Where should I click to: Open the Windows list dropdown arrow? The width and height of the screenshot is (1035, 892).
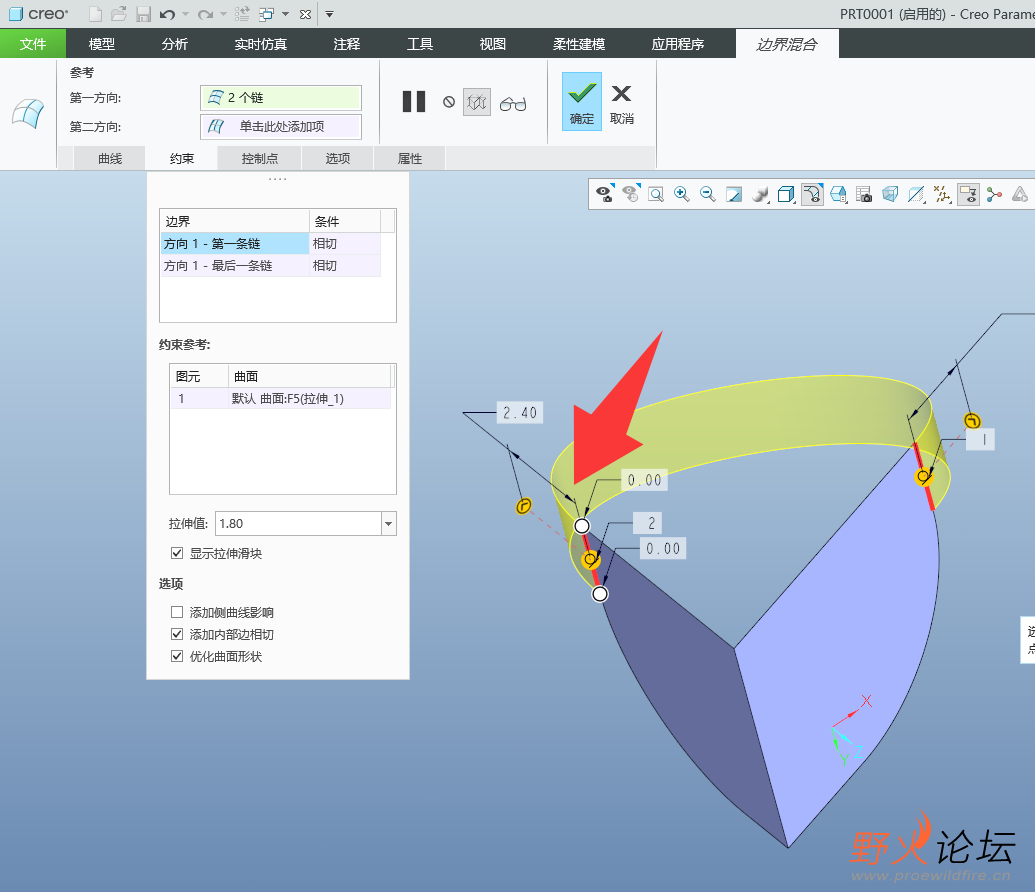(x=285, y=14)
